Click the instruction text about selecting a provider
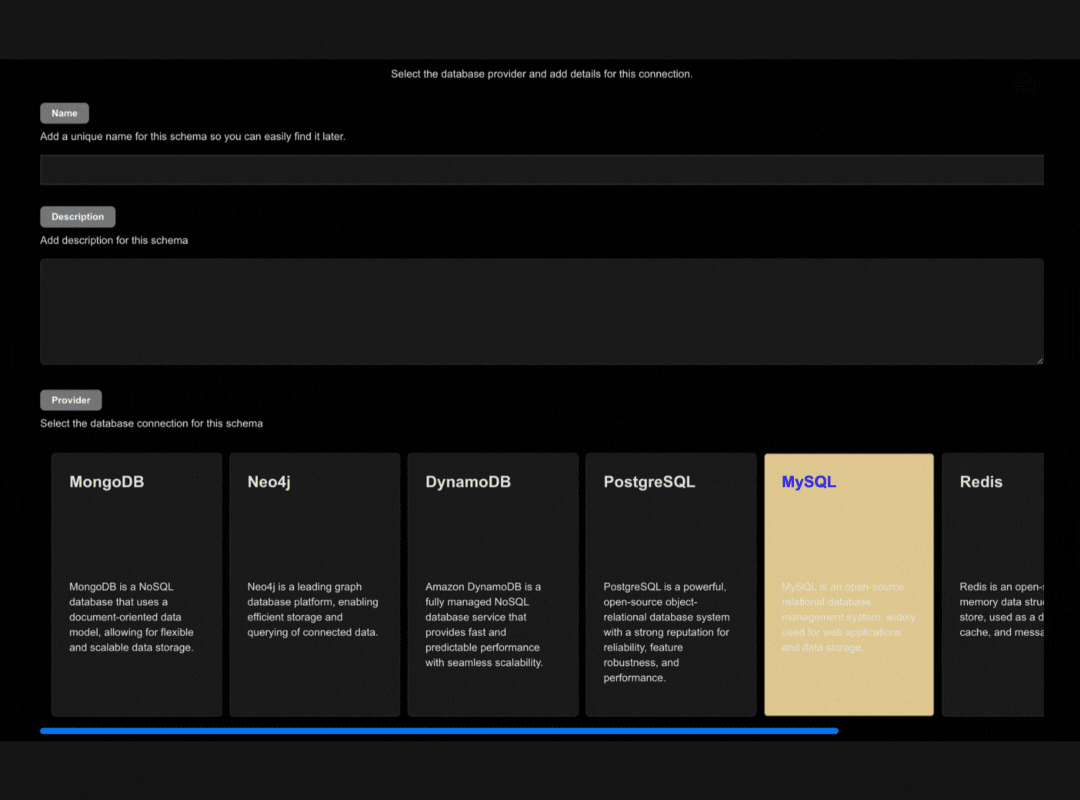The width and height of the screenshot is (1080, 800). [540, 73]
